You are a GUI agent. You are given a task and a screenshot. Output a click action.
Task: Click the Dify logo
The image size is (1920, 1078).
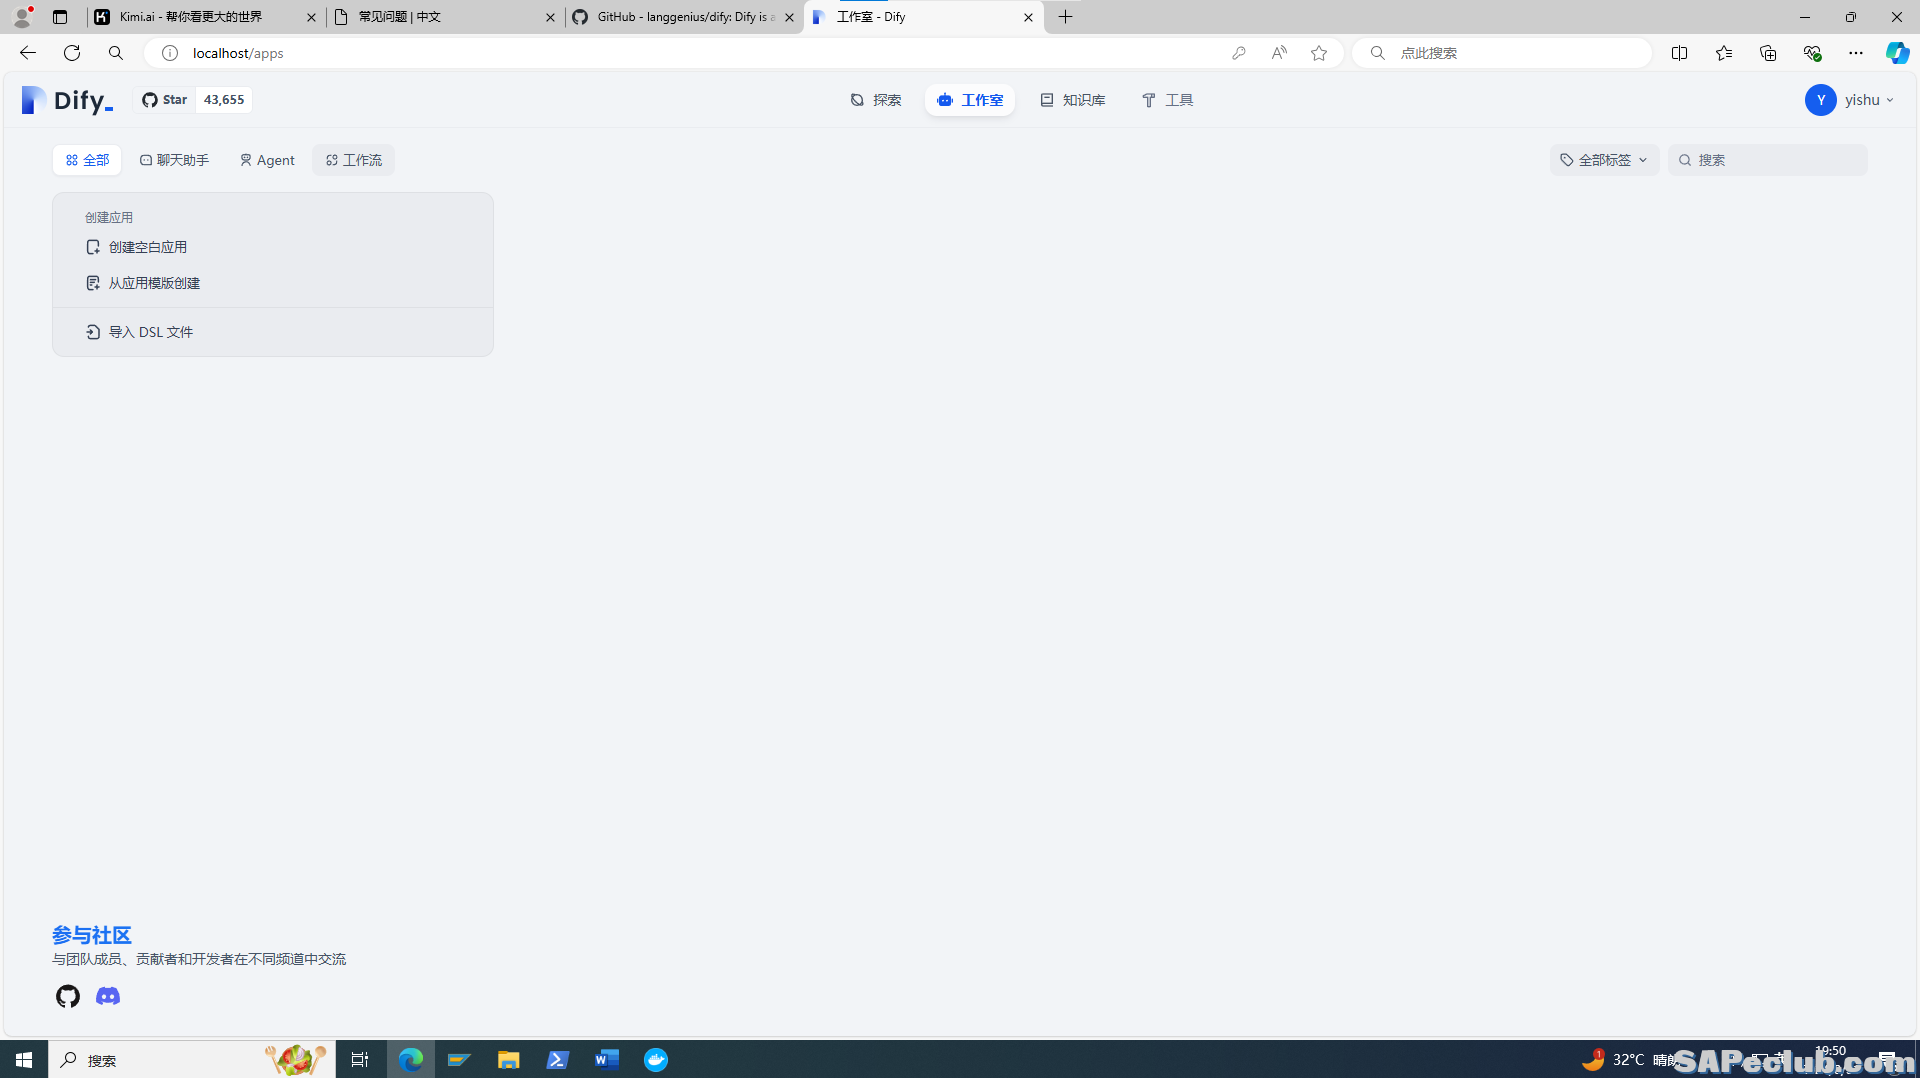click(x=67, y=100)
